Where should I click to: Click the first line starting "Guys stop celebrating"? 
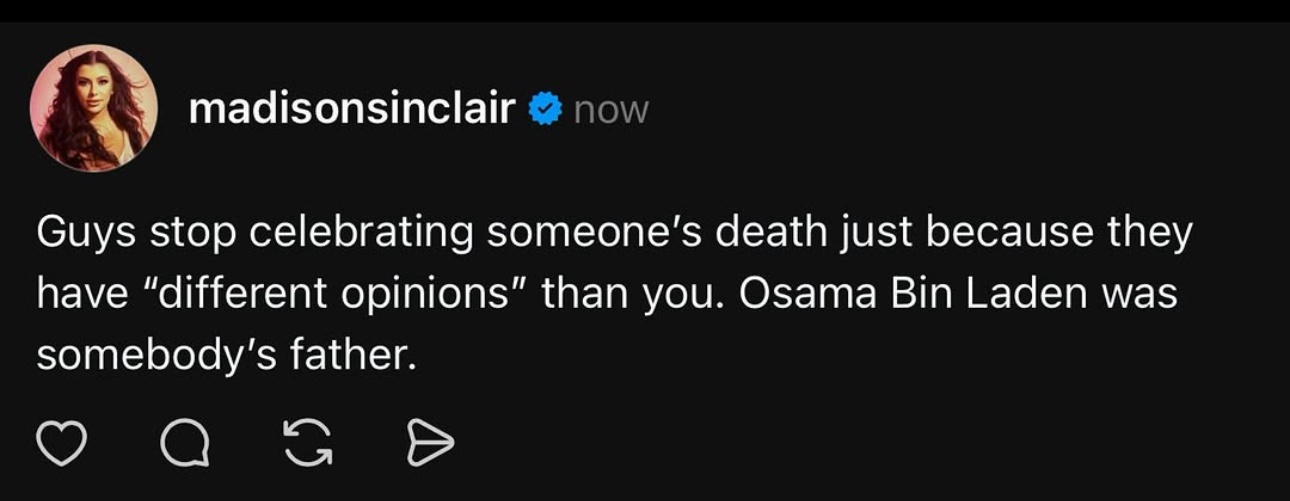click(x=614, y=233)
